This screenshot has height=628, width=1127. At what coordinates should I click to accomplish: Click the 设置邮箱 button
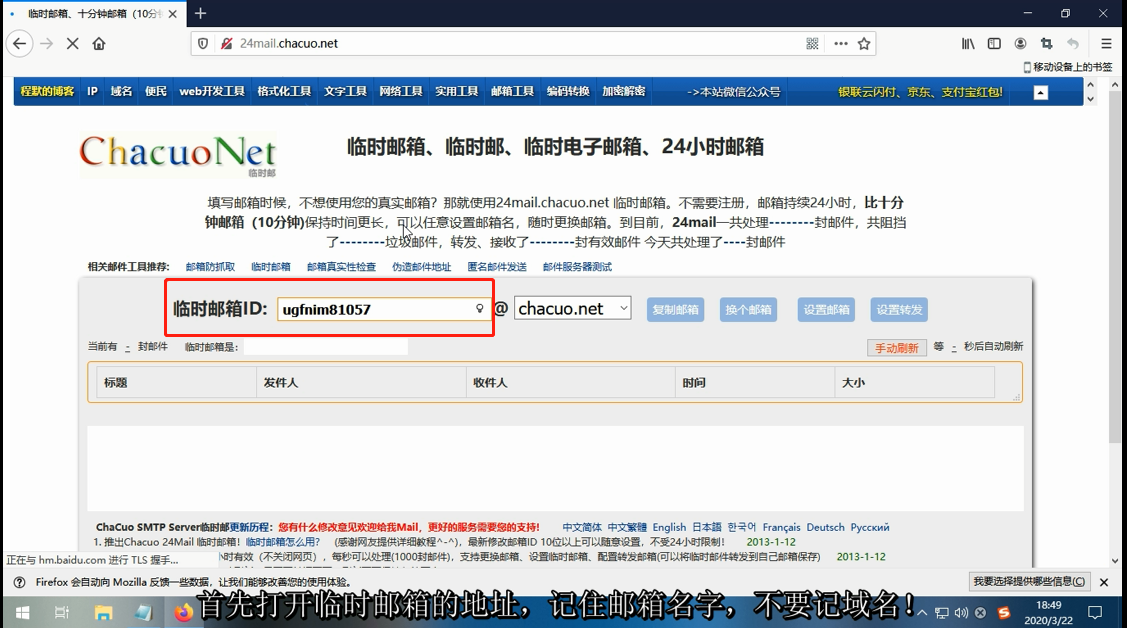[827, 310]
